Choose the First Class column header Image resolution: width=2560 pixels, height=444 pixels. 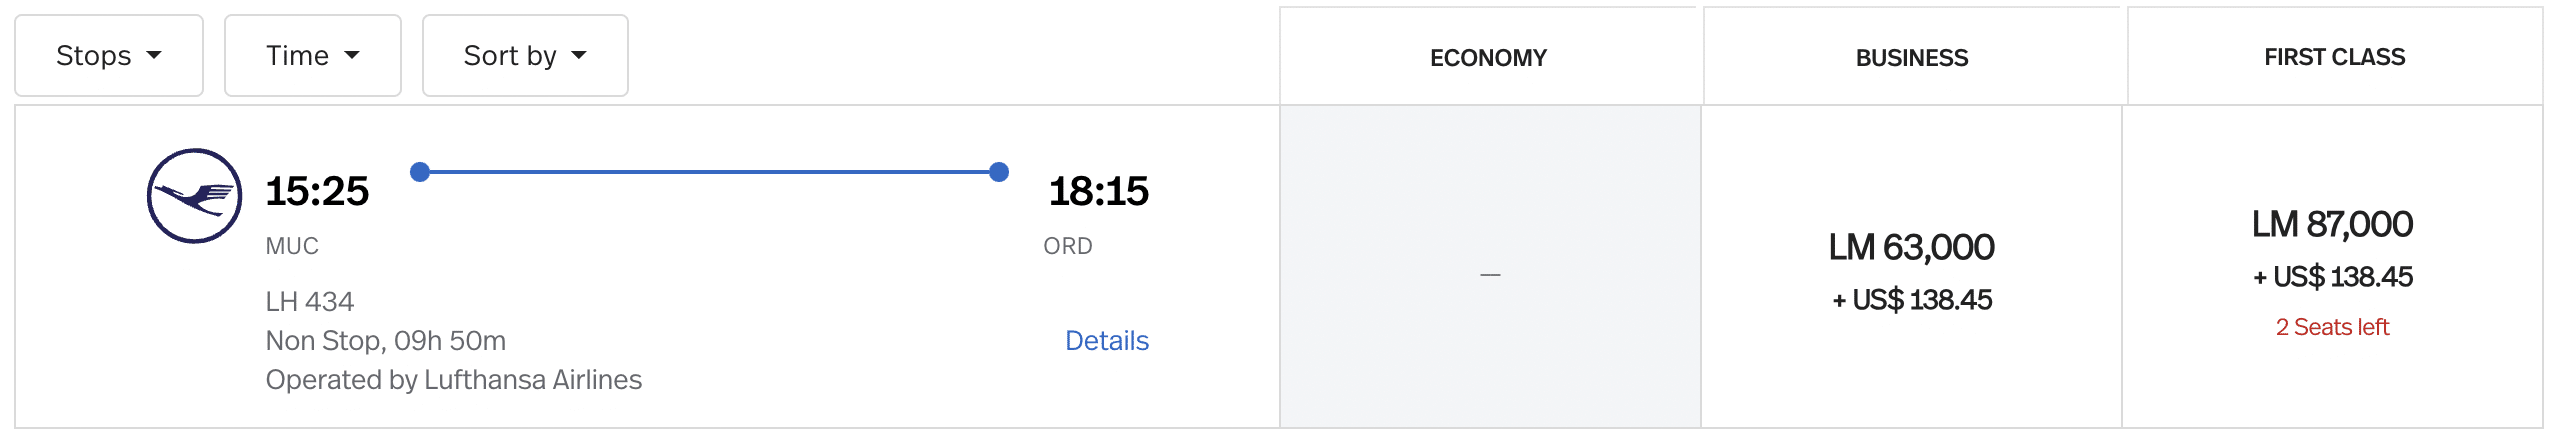2334,57
